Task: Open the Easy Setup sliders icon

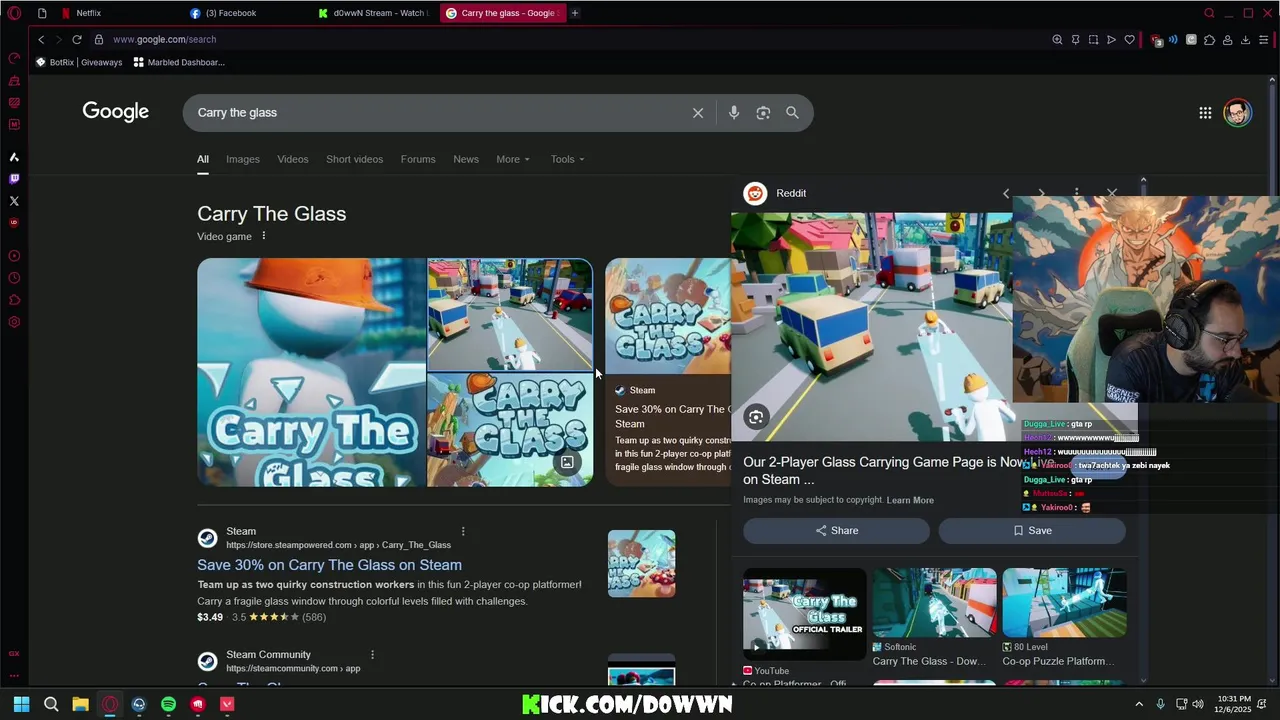Action: 1264,40
